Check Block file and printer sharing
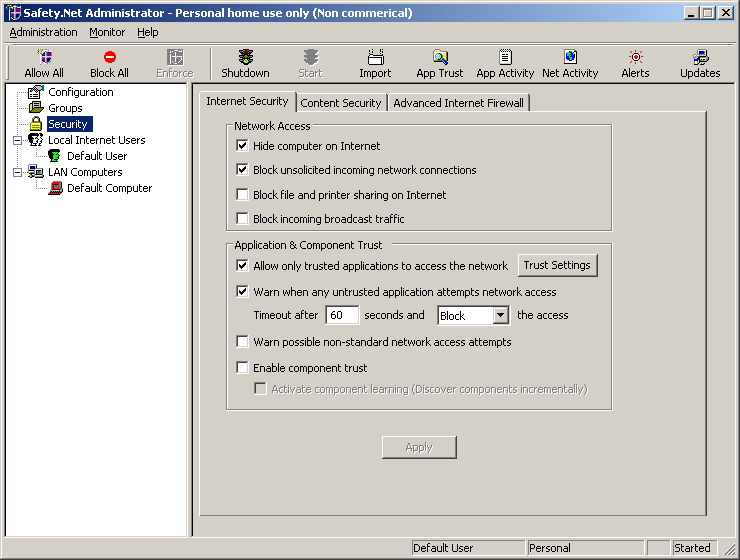Viewport: 740px width, 560px height. [242, 194]
